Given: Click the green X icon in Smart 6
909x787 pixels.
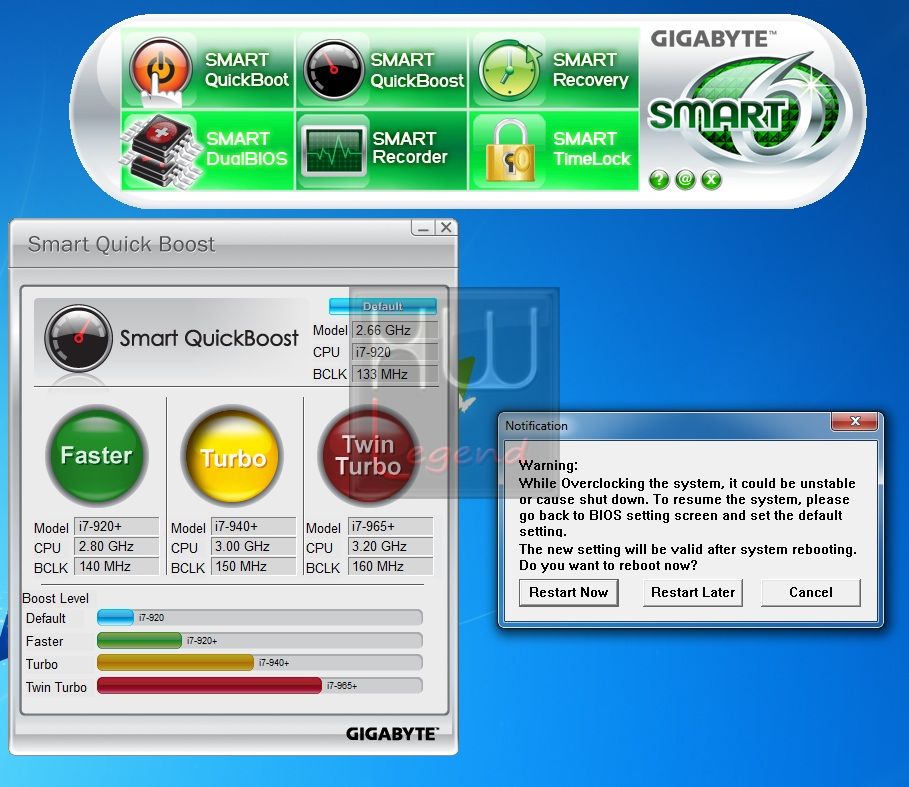Looking at the screenshot, I should coord(711,179).
